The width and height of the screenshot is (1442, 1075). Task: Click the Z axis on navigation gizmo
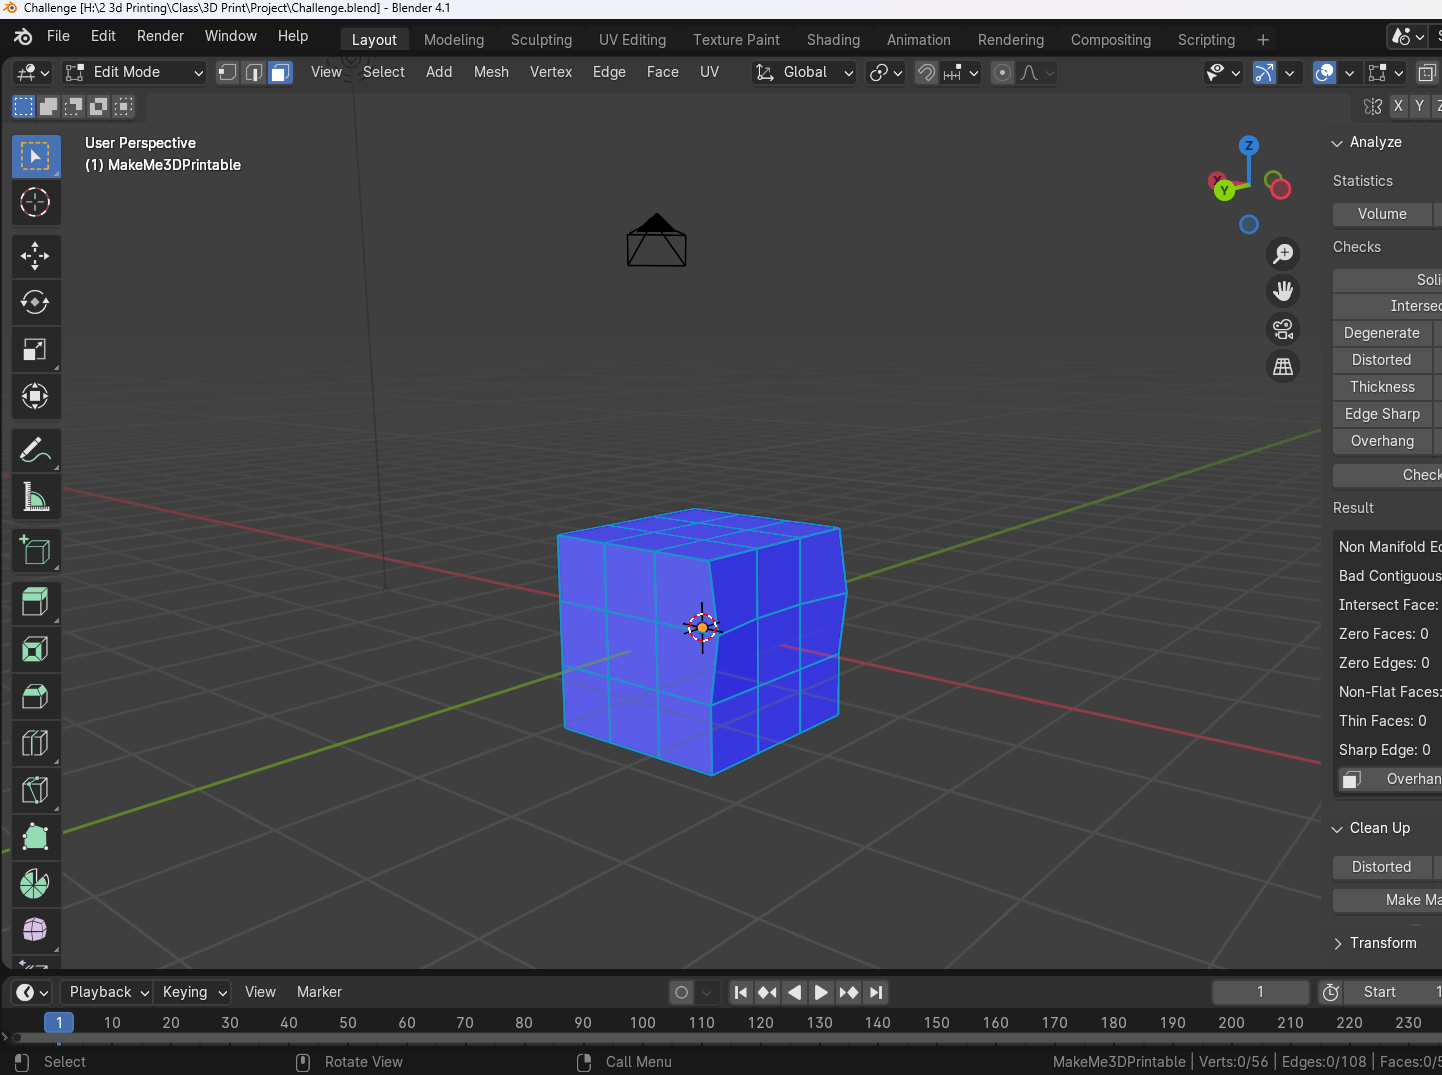click(x=1248, y=146)
